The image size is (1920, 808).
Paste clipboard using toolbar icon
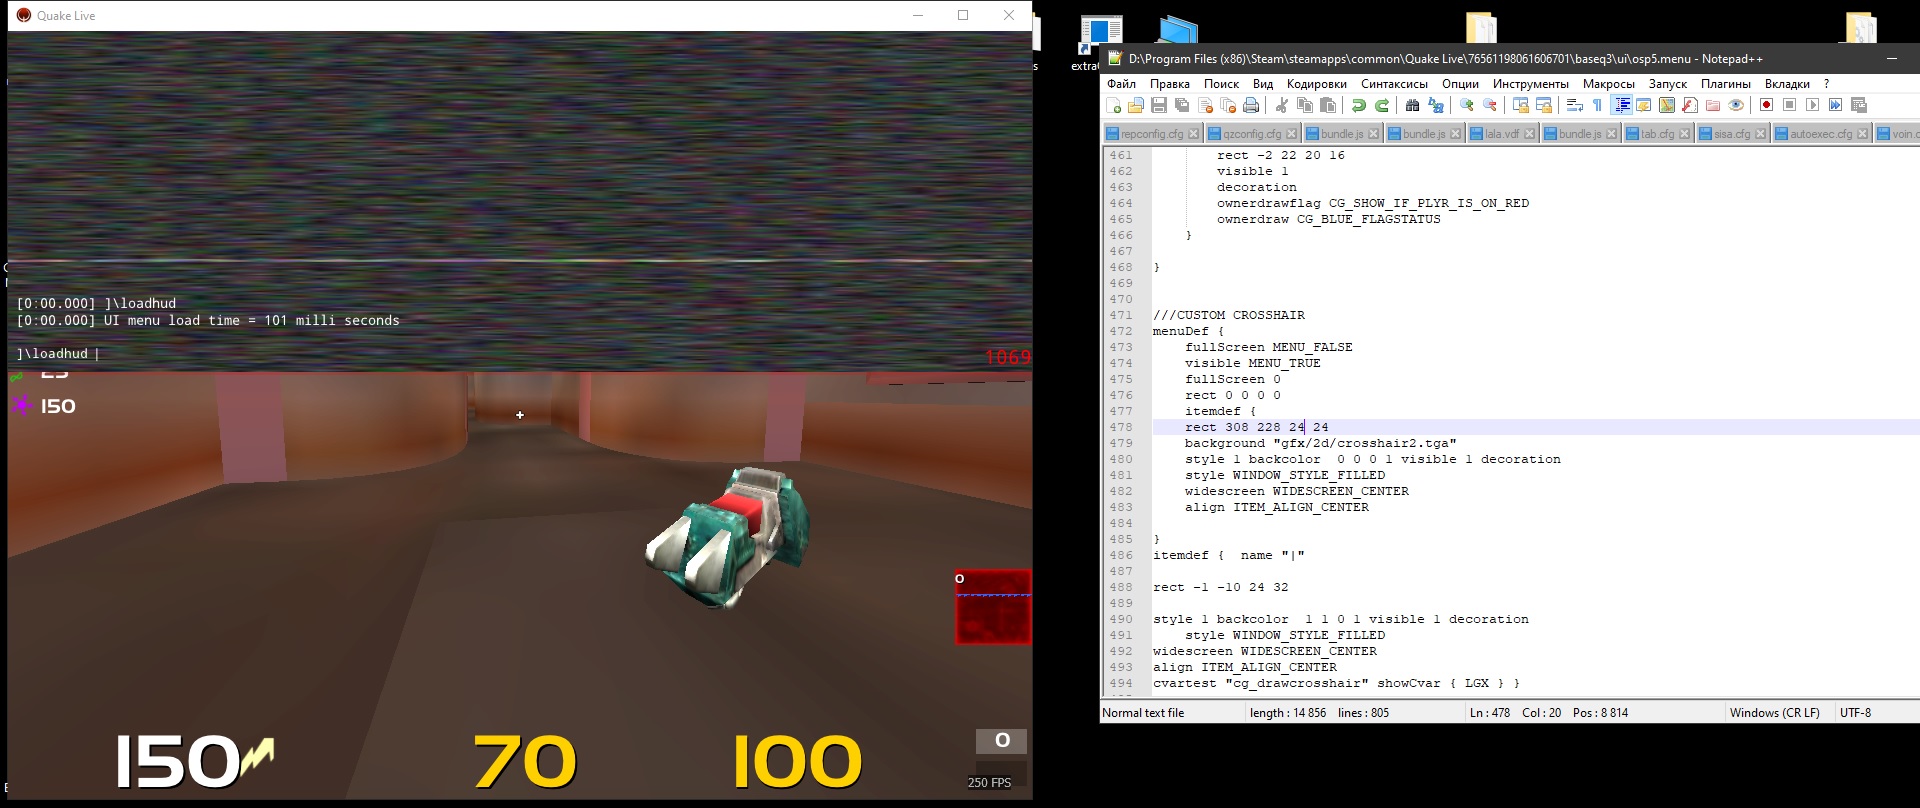point(1328,105)
